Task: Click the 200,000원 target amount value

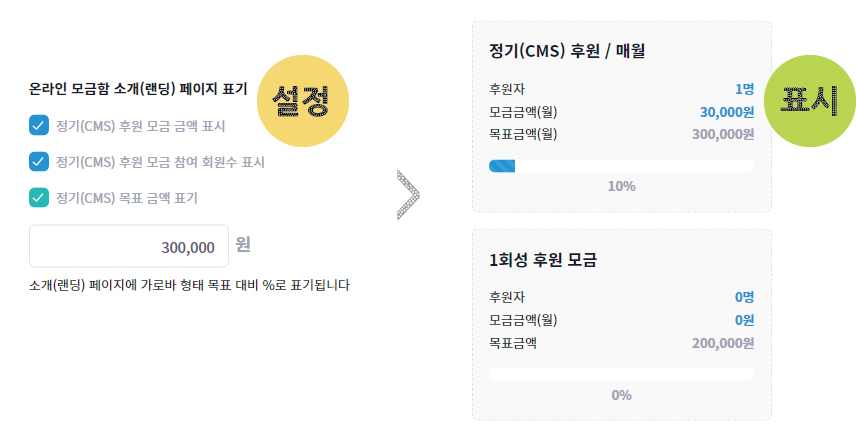Action: 723,343
